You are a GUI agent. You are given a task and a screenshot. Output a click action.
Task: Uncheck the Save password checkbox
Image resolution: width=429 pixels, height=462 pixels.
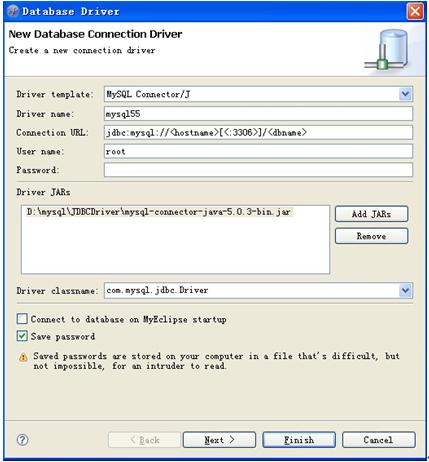click(22, 336)
